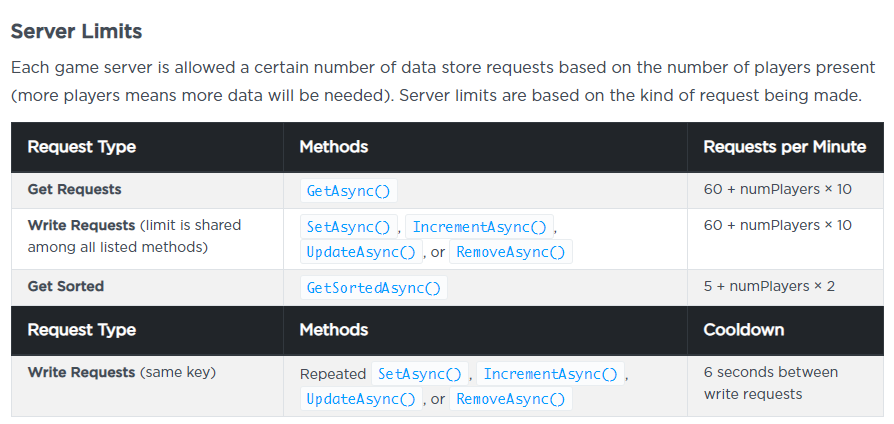
Task: Open the GetAsync() method link
Action: 349,191
